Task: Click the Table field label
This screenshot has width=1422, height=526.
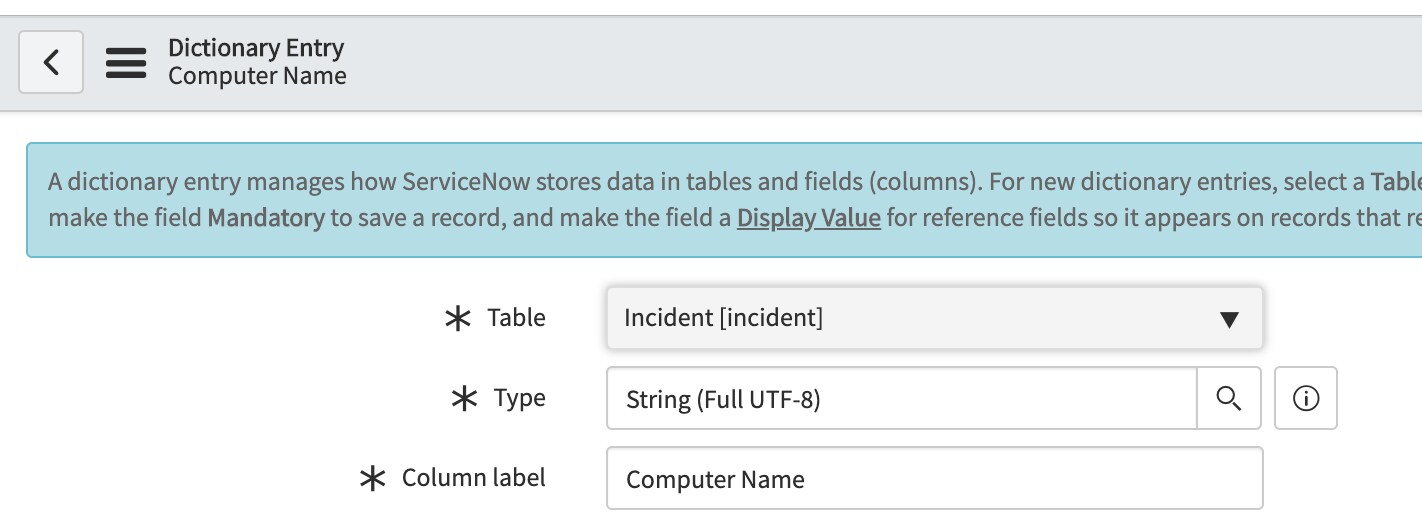Action: coord(516,318)
